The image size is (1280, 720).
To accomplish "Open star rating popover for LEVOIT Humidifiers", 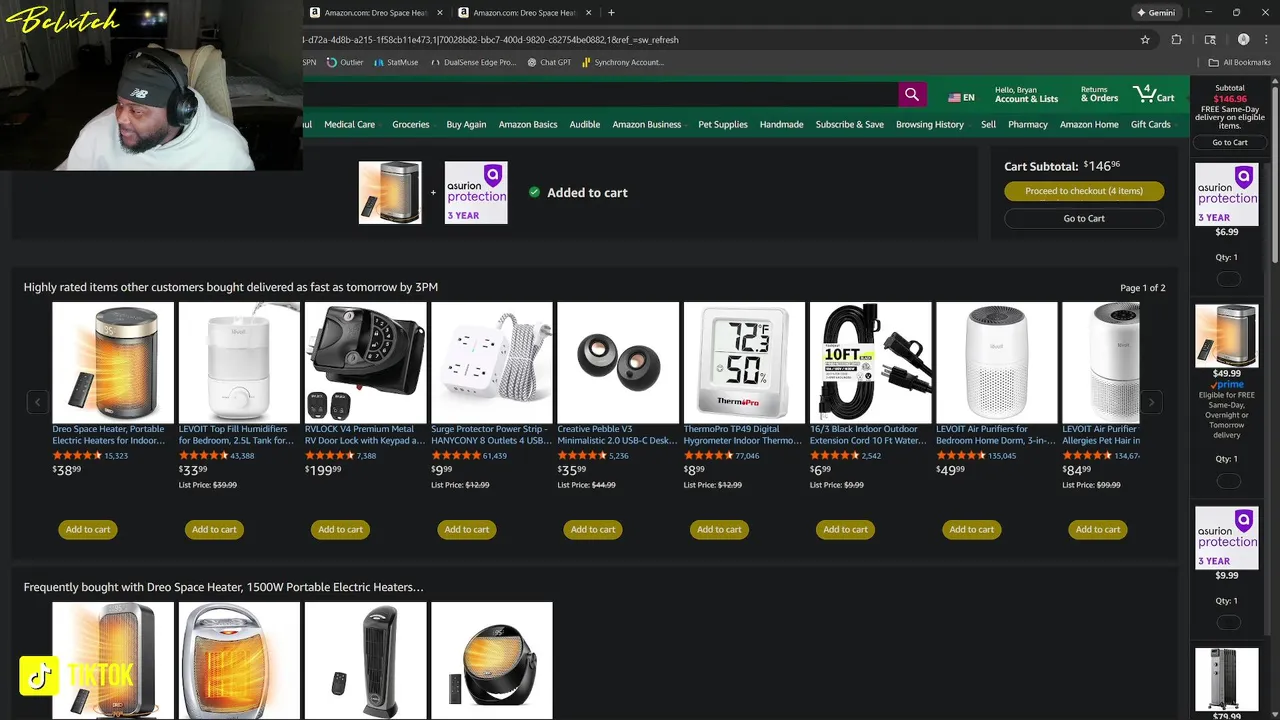I will pyautogui.click(x=203, y=455).
